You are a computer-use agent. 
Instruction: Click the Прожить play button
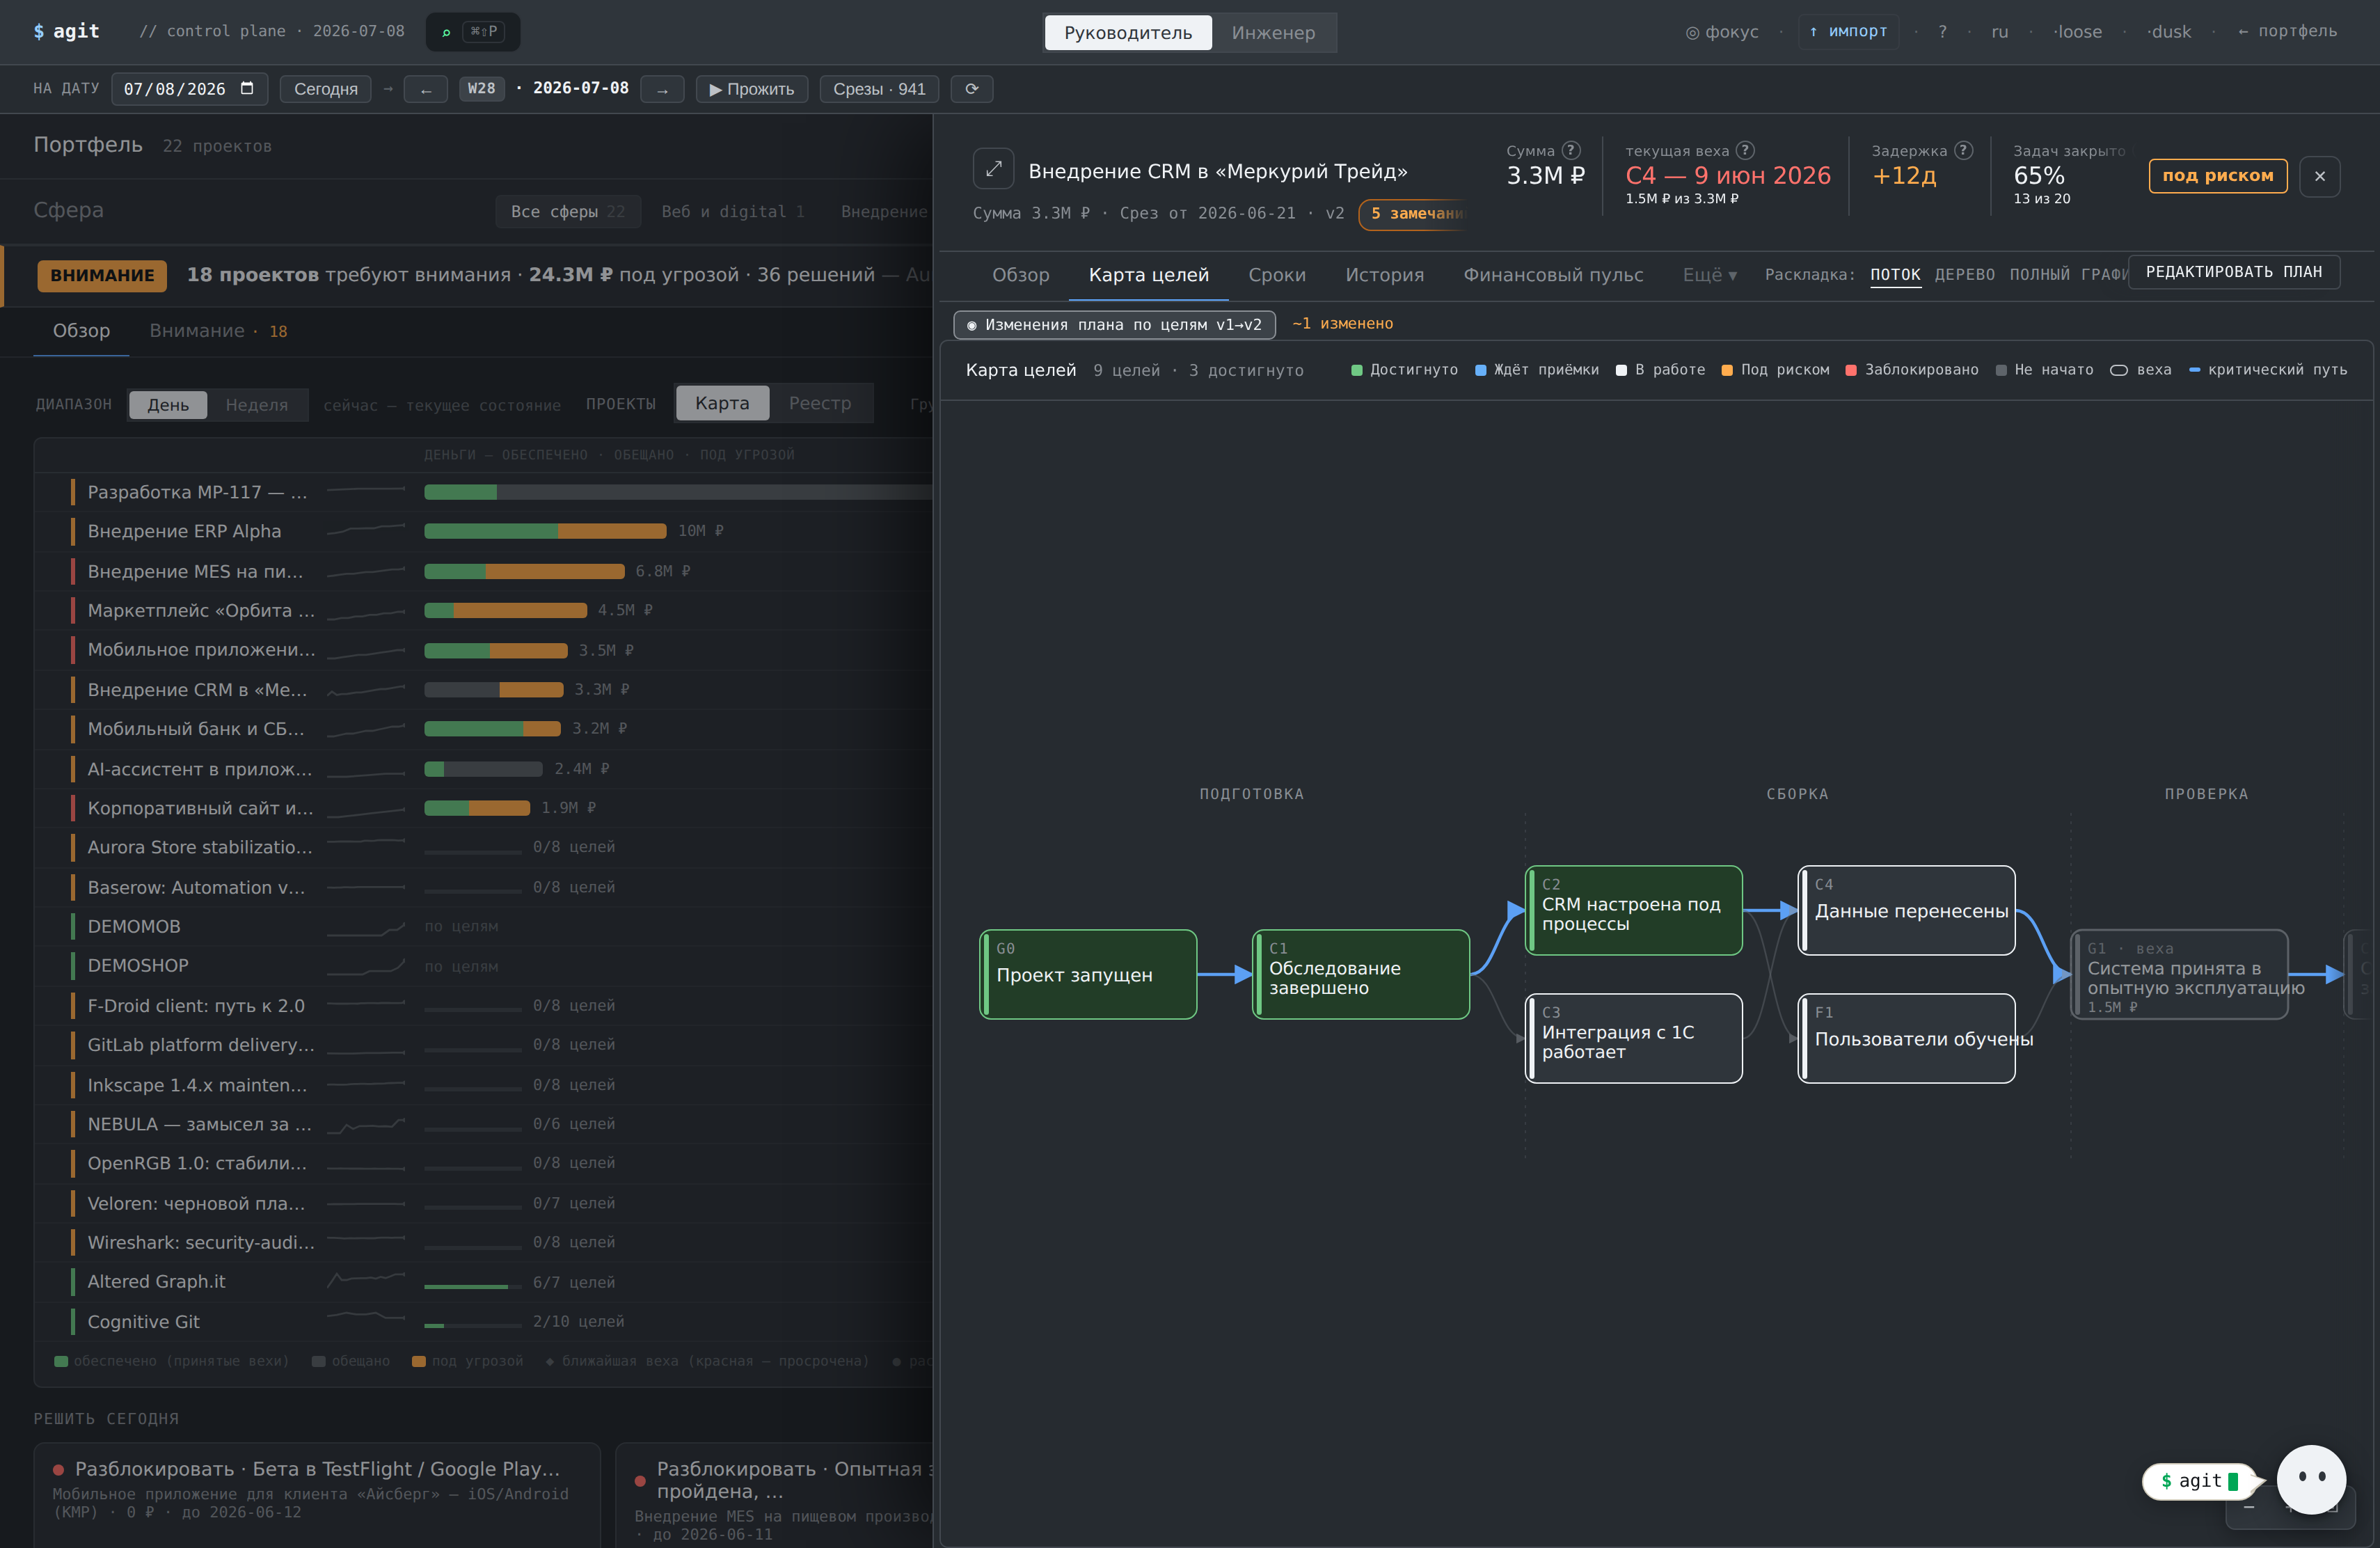[751, 89]
